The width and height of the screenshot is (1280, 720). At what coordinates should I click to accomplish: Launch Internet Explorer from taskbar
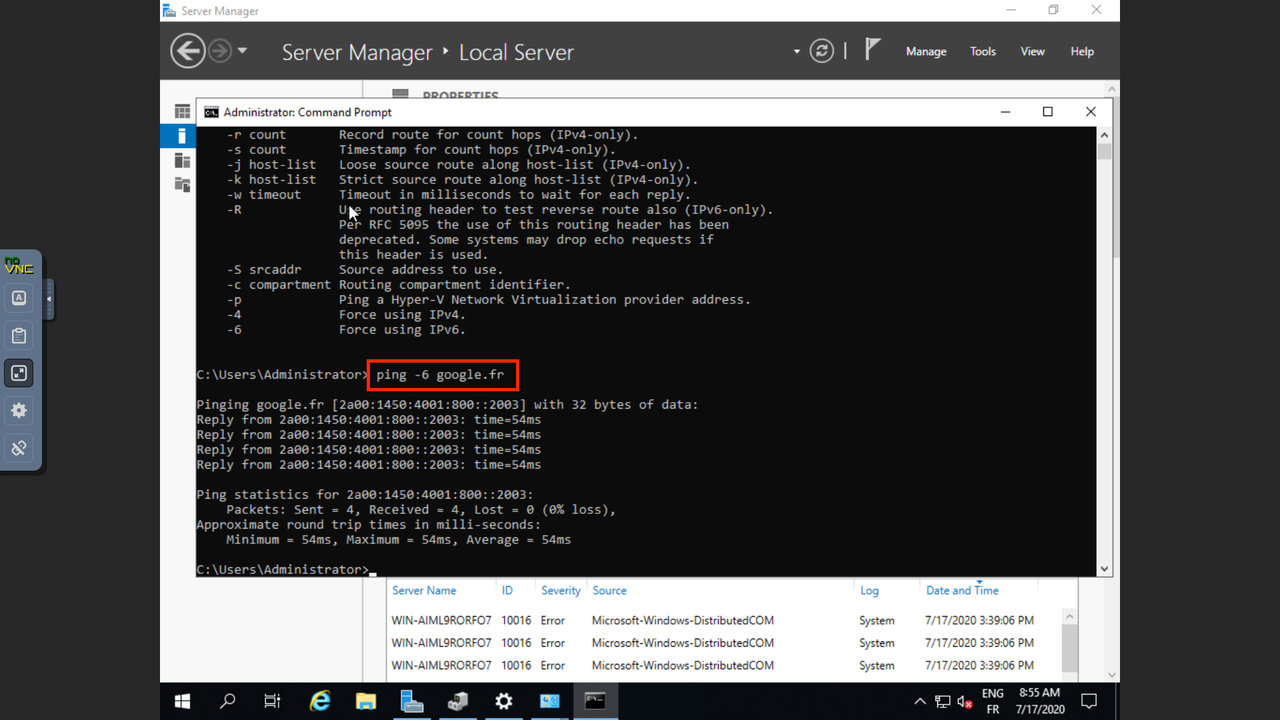pyautogui.click(x=320, y=701)
